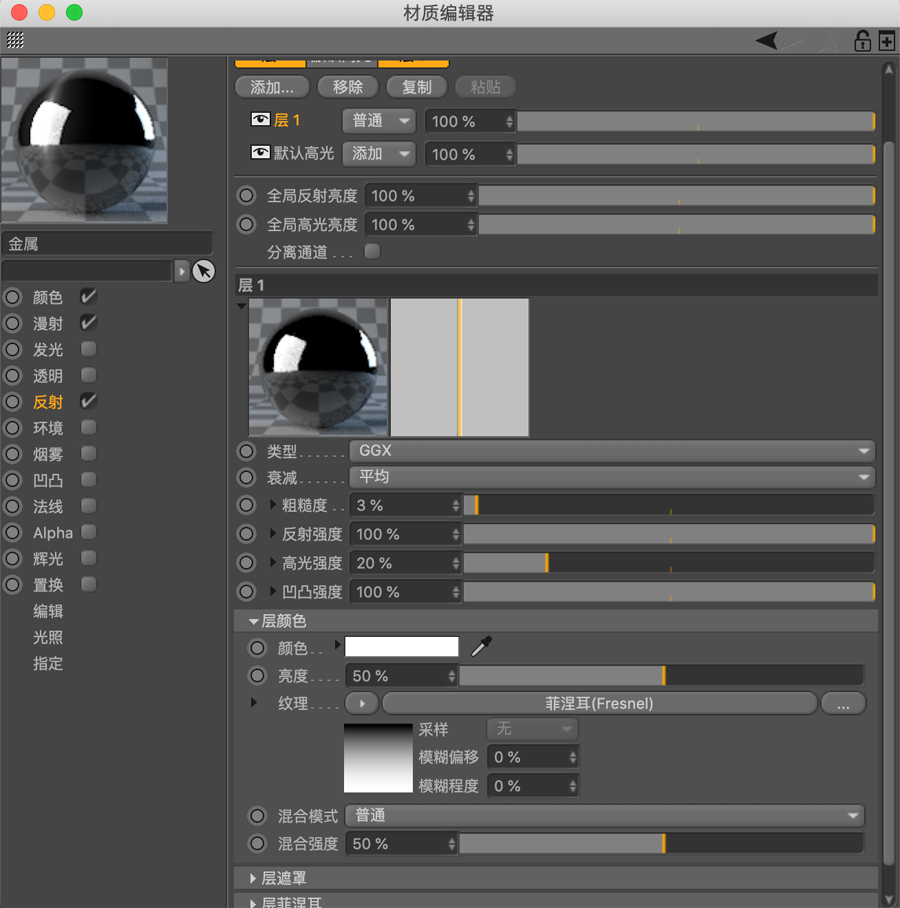Click the grid handle icon top left
Screen dimensions: 900x908
[16, 40]
